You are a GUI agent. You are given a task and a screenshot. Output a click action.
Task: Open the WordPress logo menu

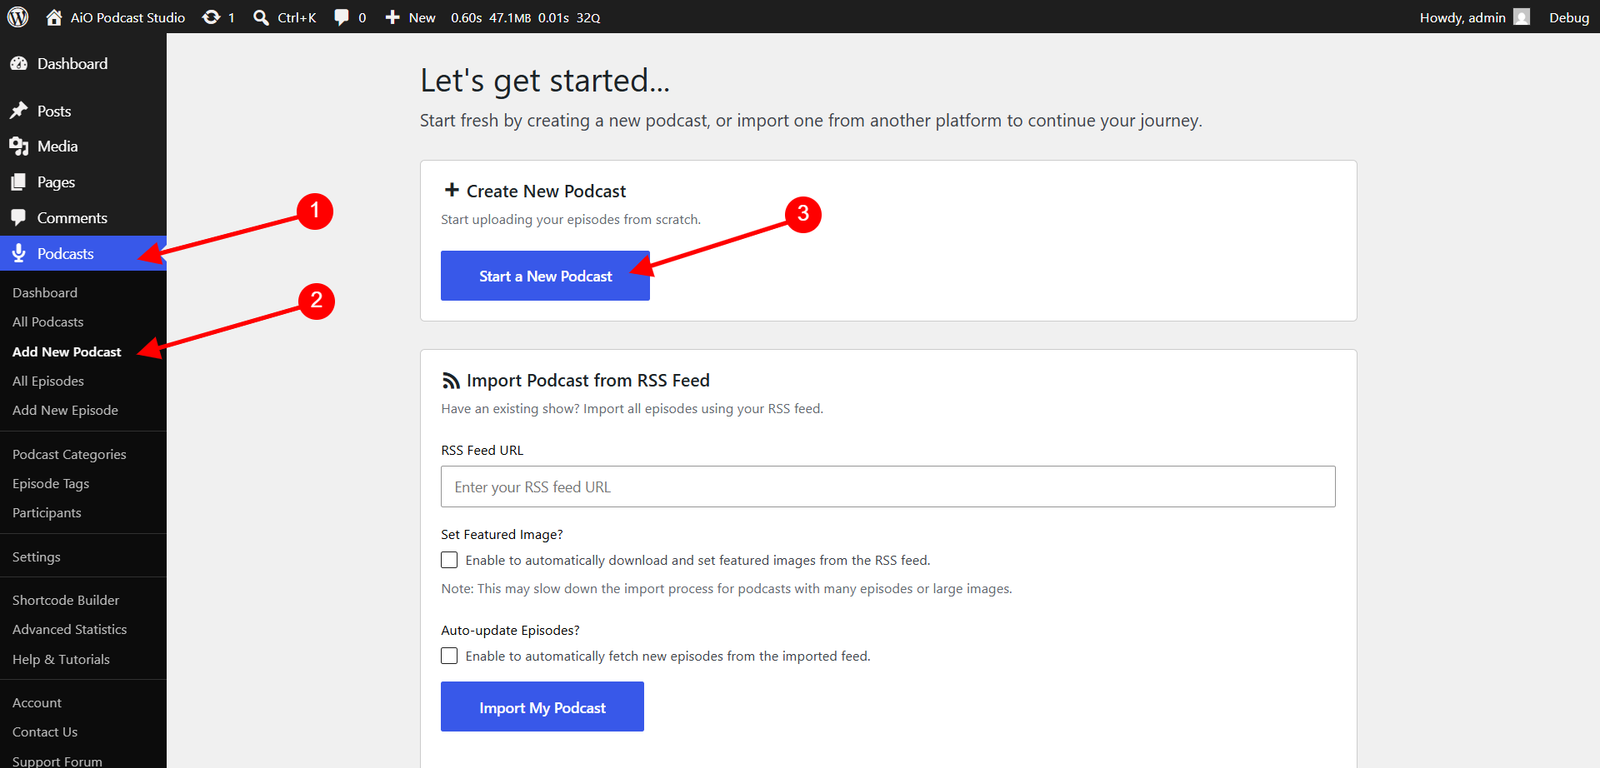(18, 17)
